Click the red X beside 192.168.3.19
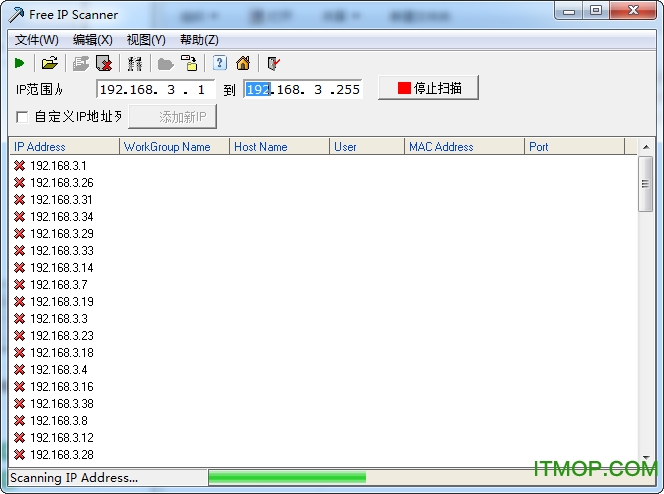This screenshot has width=664, height=494. tap(19, 301)
